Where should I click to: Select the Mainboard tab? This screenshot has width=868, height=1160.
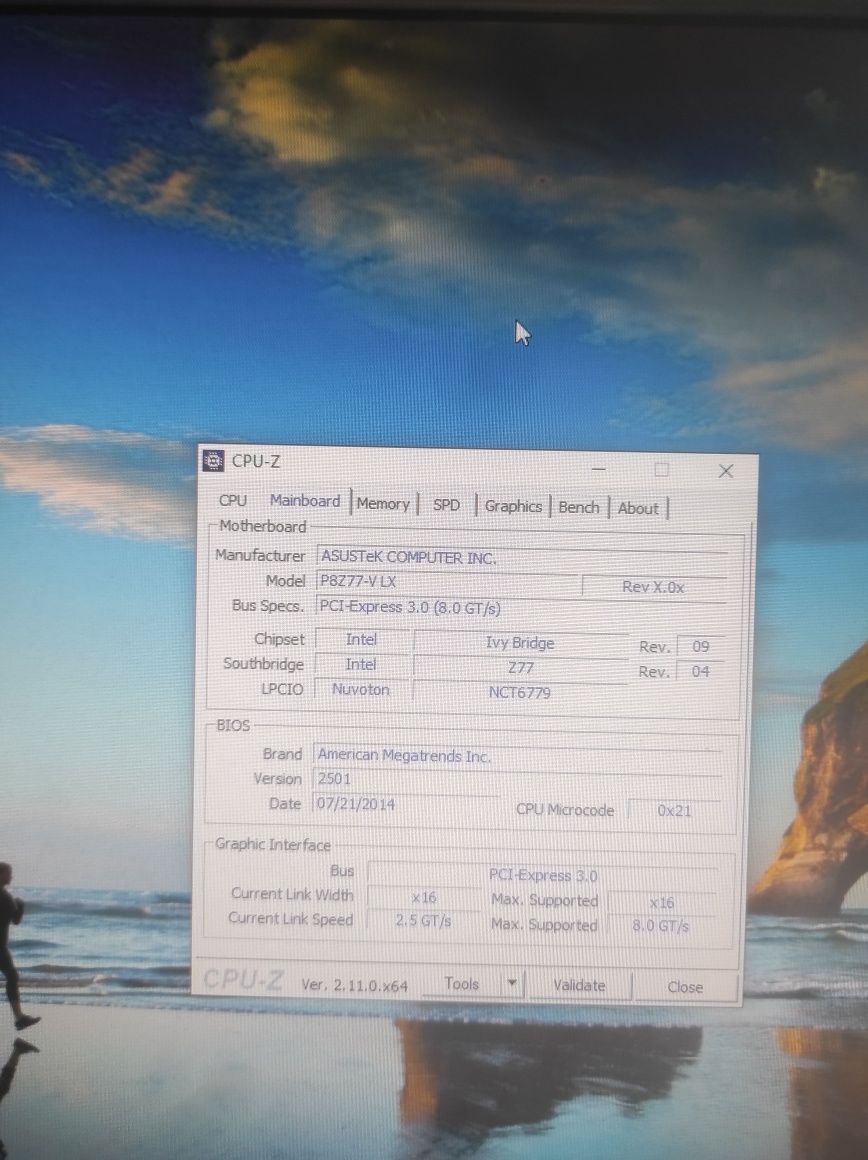pos(305,501)
